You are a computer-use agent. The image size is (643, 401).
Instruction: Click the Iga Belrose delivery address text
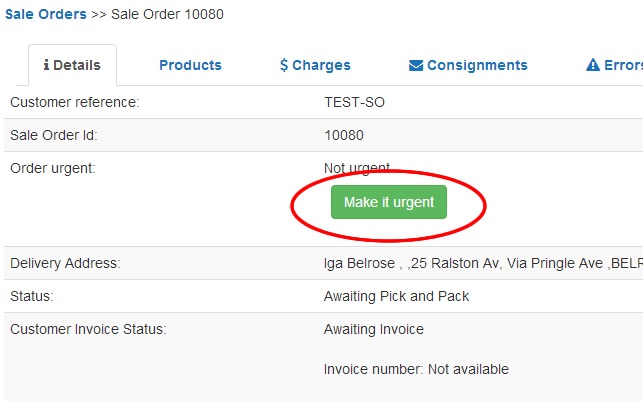483,263
